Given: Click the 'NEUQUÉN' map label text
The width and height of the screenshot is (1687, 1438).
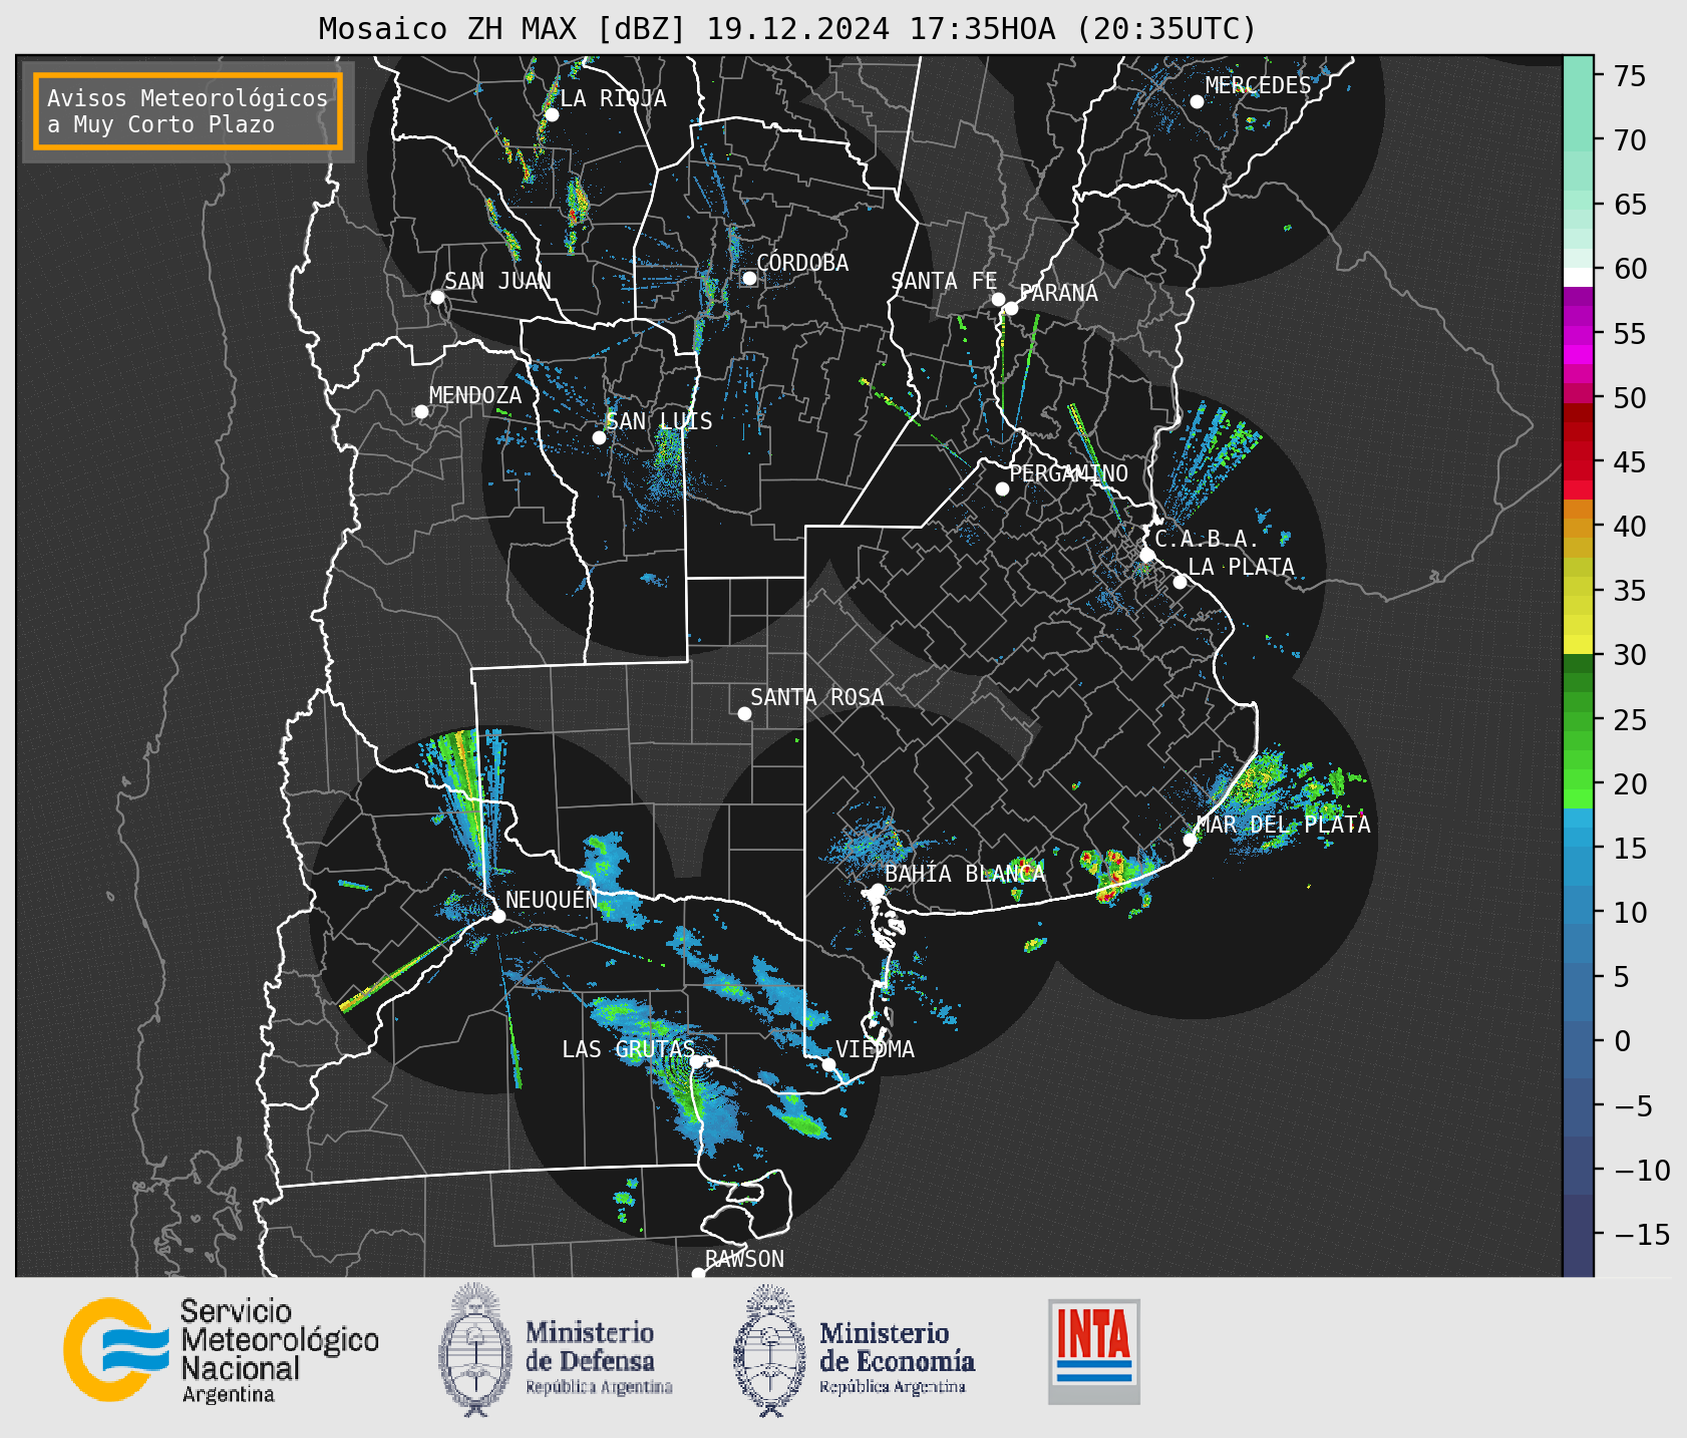Looking at the screenshot, I should coord(552,899).
